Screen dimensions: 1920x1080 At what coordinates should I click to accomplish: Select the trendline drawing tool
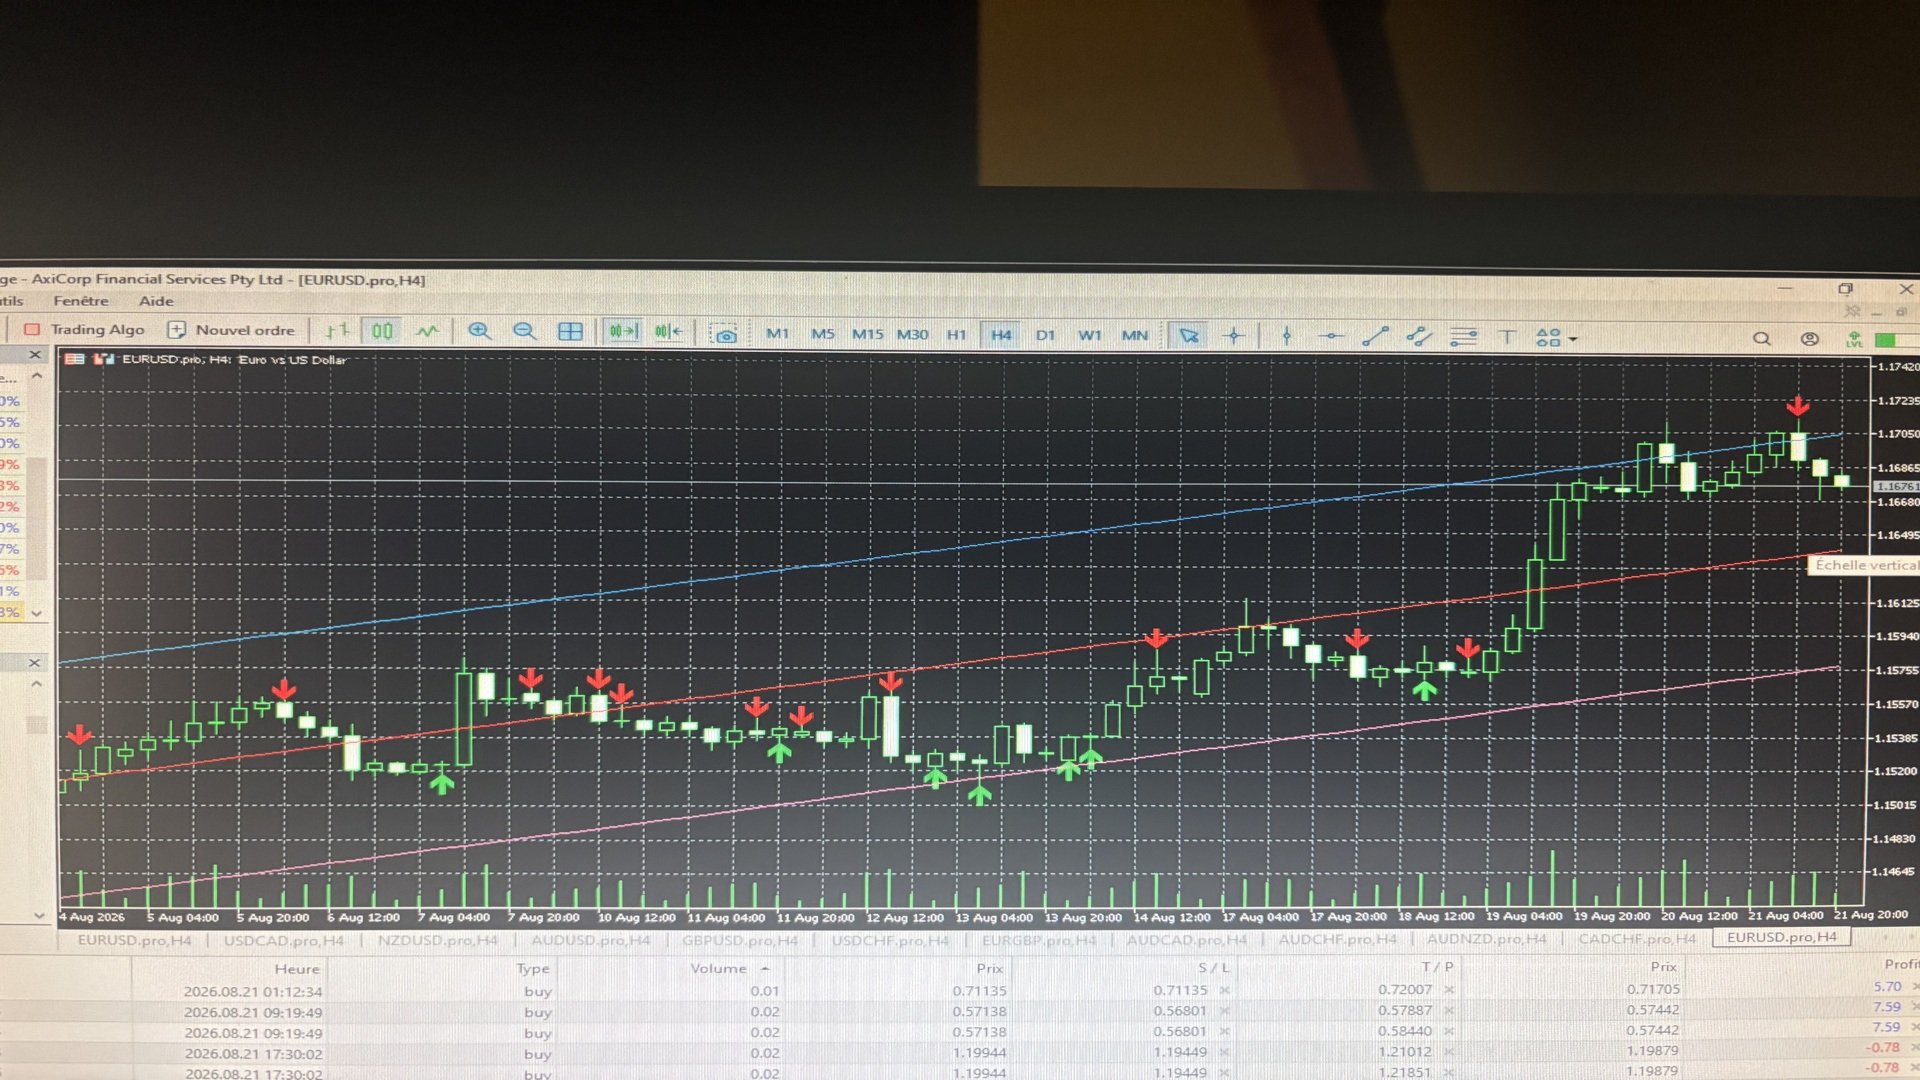pos(1375,336)
